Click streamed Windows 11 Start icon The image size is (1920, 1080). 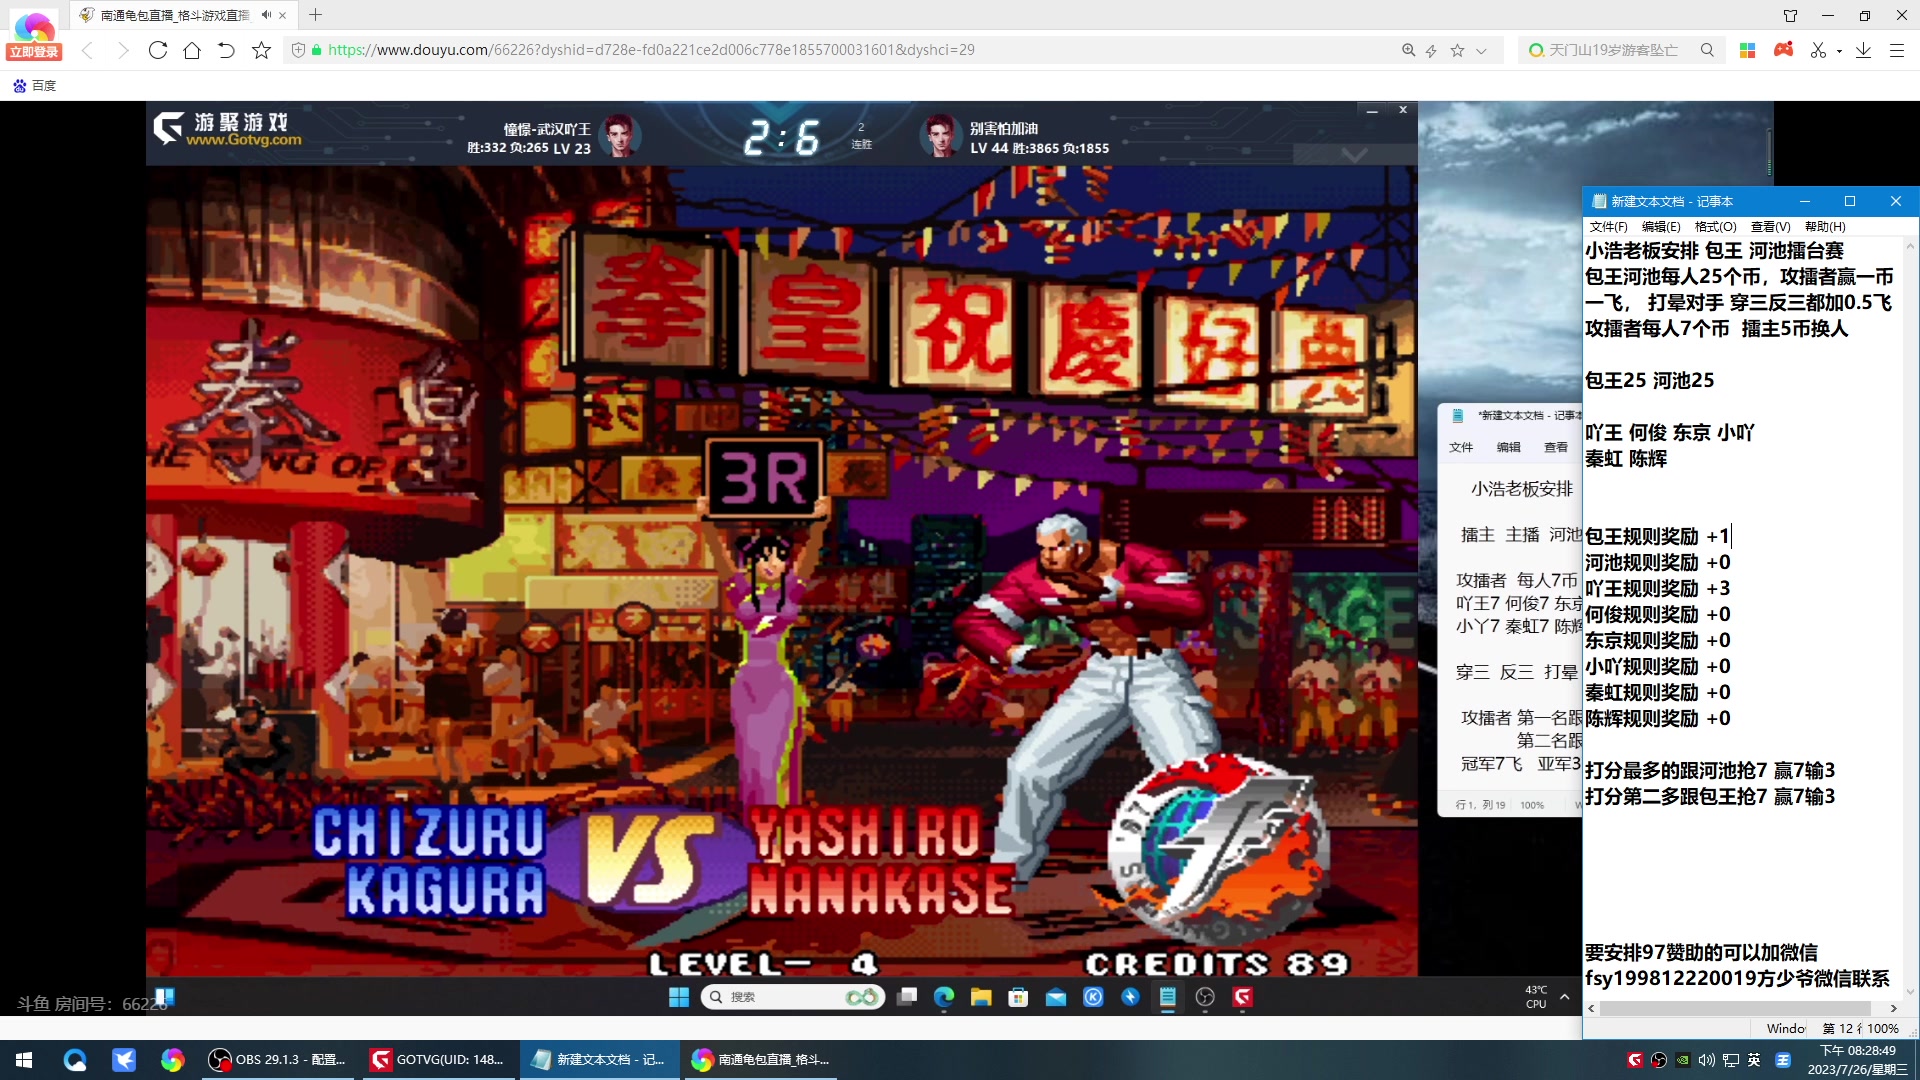tap(678, 997)
